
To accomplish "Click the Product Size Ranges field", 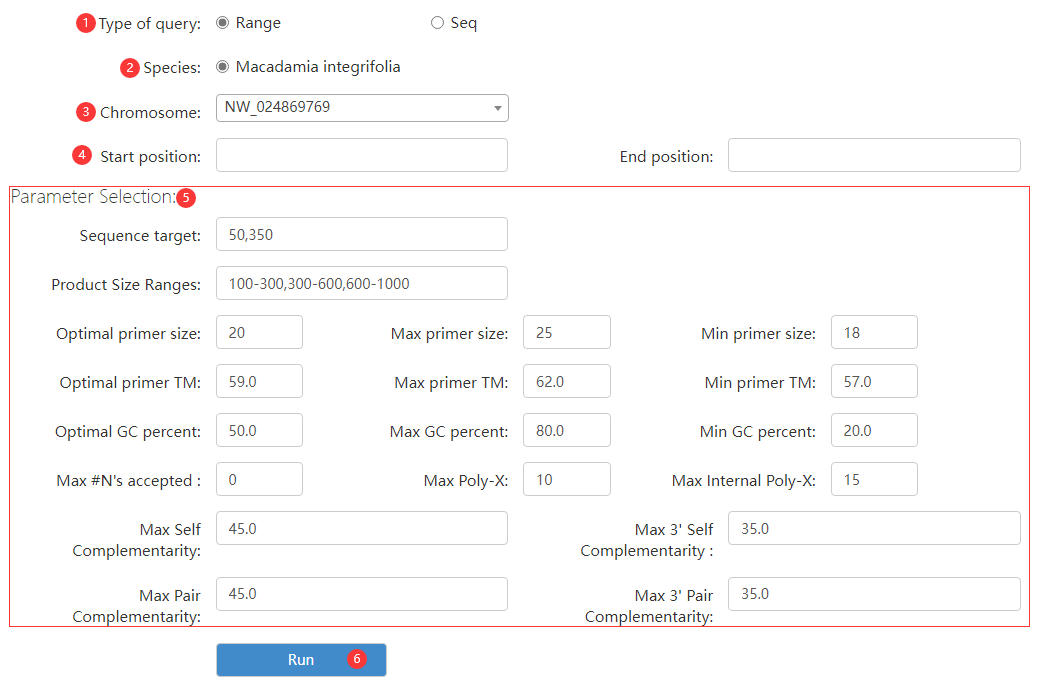I will (362, 283).
